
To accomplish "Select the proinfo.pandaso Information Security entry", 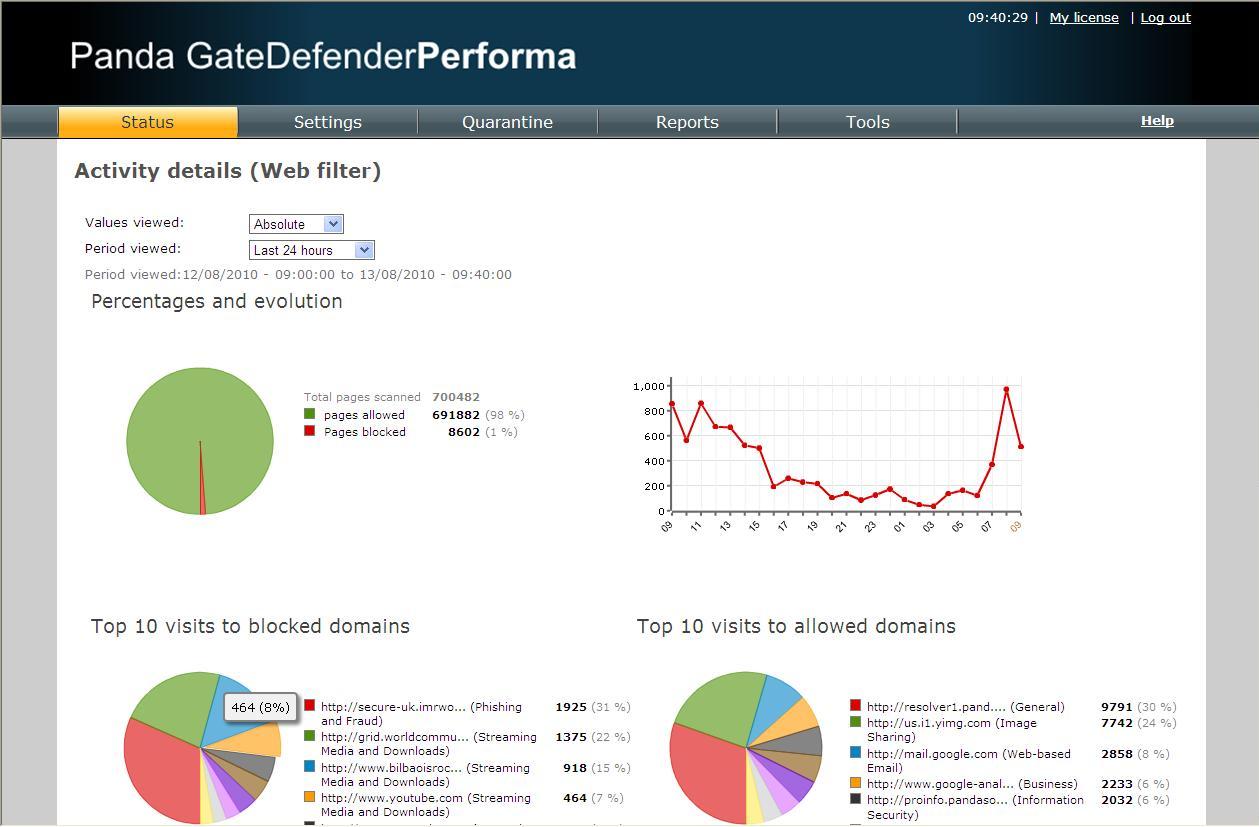I will coord(975,807).
